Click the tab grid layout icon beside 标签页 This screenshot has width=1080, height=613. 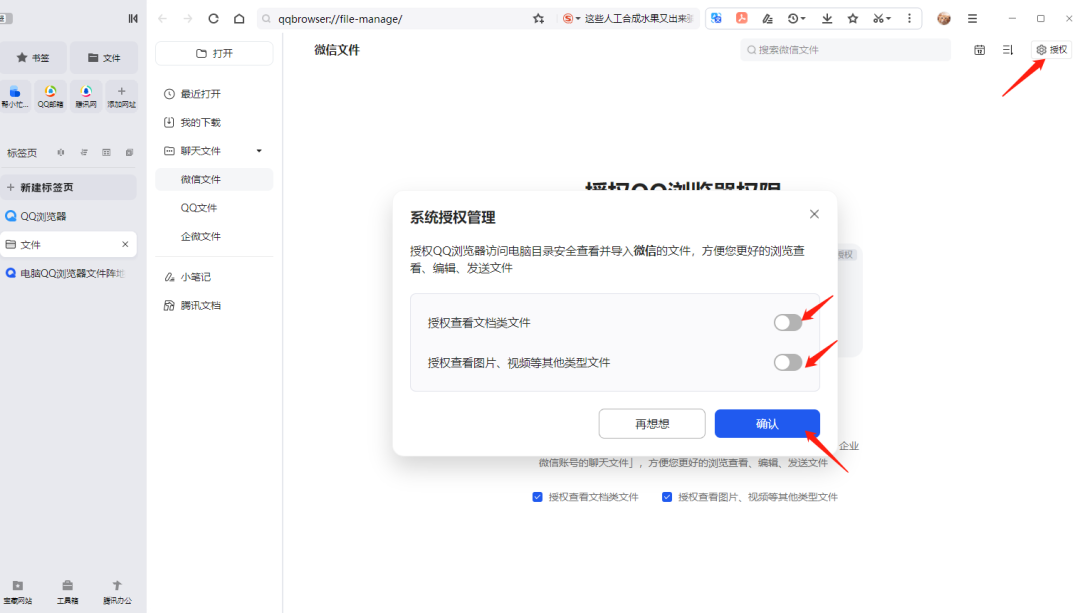pyautogui.click(x=106, y=152)
